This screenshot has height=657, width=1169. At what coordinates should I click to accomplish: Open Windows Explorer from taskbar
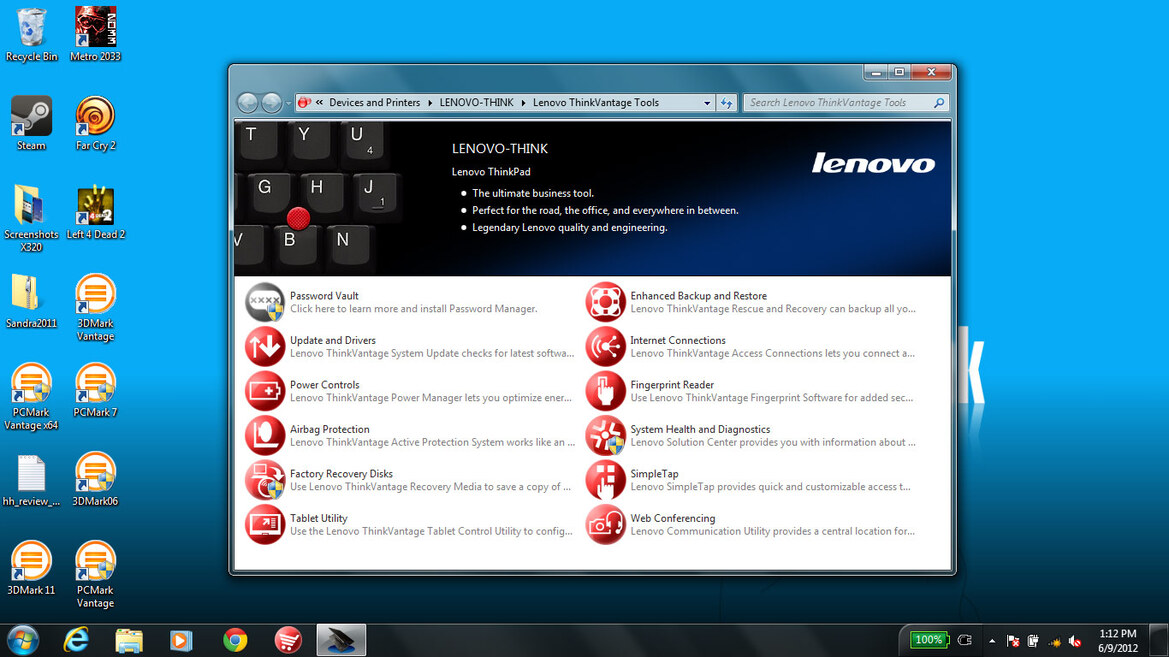pyautogui.click(x=129, y=641)
